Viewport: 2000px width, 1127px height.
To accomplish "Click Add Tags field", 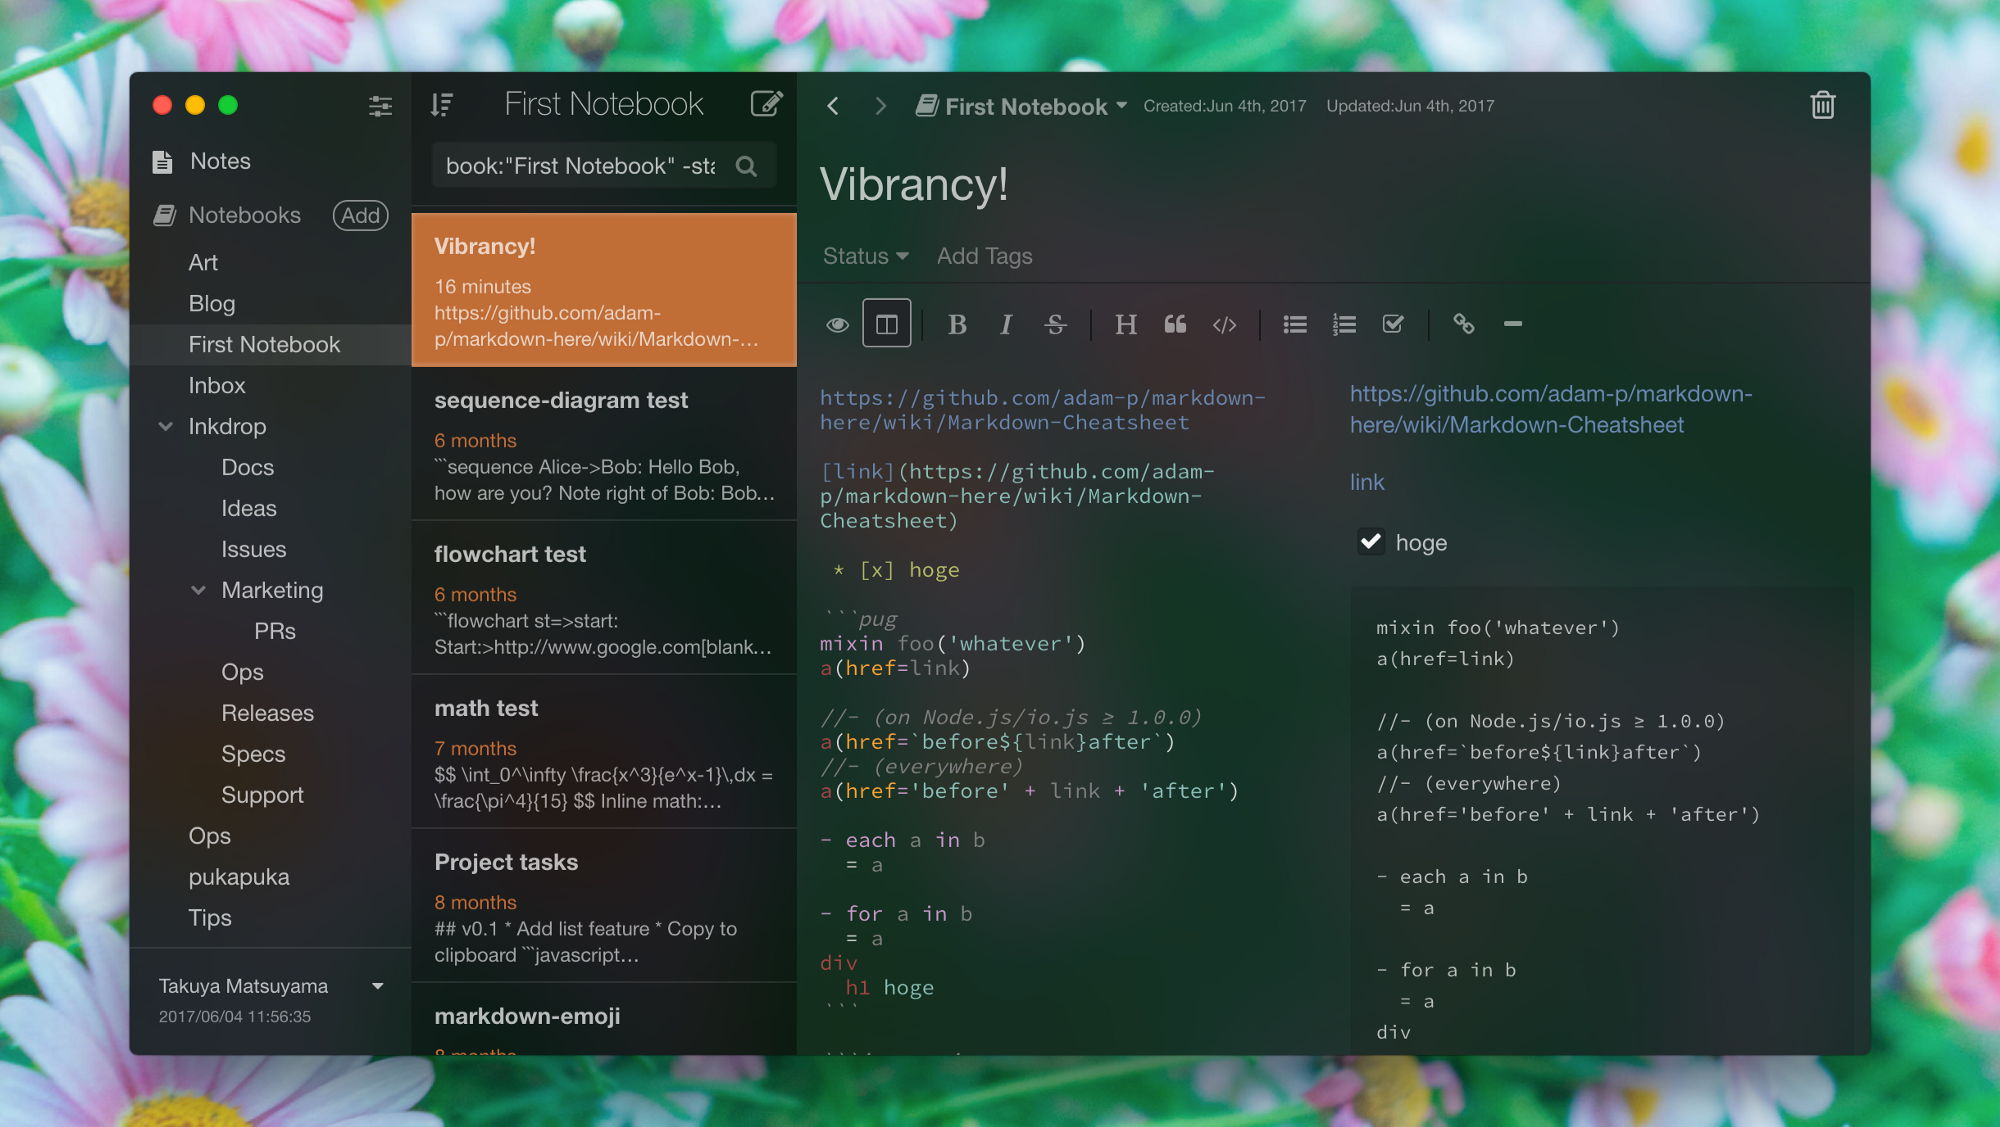I will [984, 256].
